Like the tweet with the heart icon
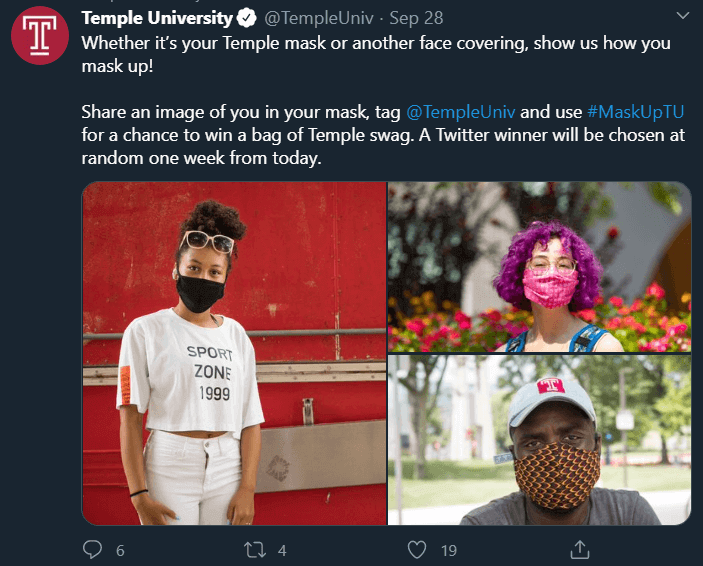This screenshot has height=566, width=703. tap(418, 549)
